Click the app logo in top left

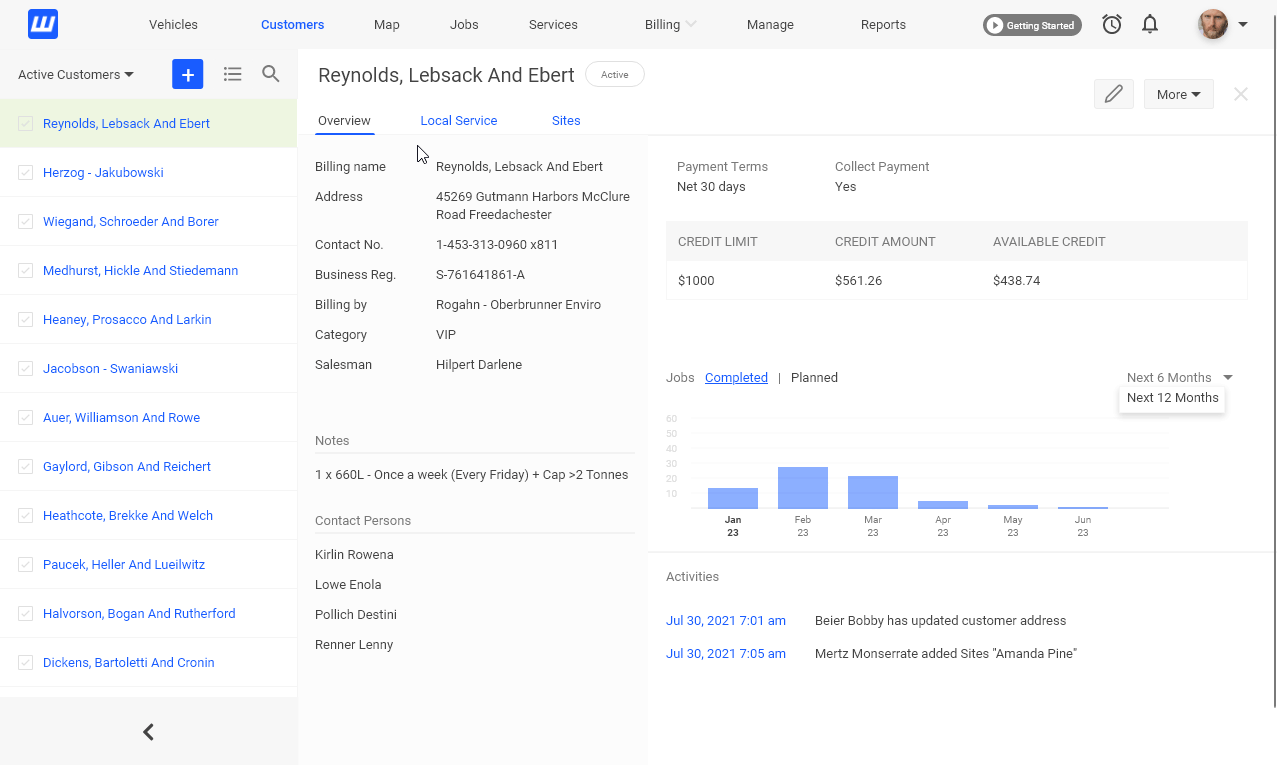click(43, 24)
